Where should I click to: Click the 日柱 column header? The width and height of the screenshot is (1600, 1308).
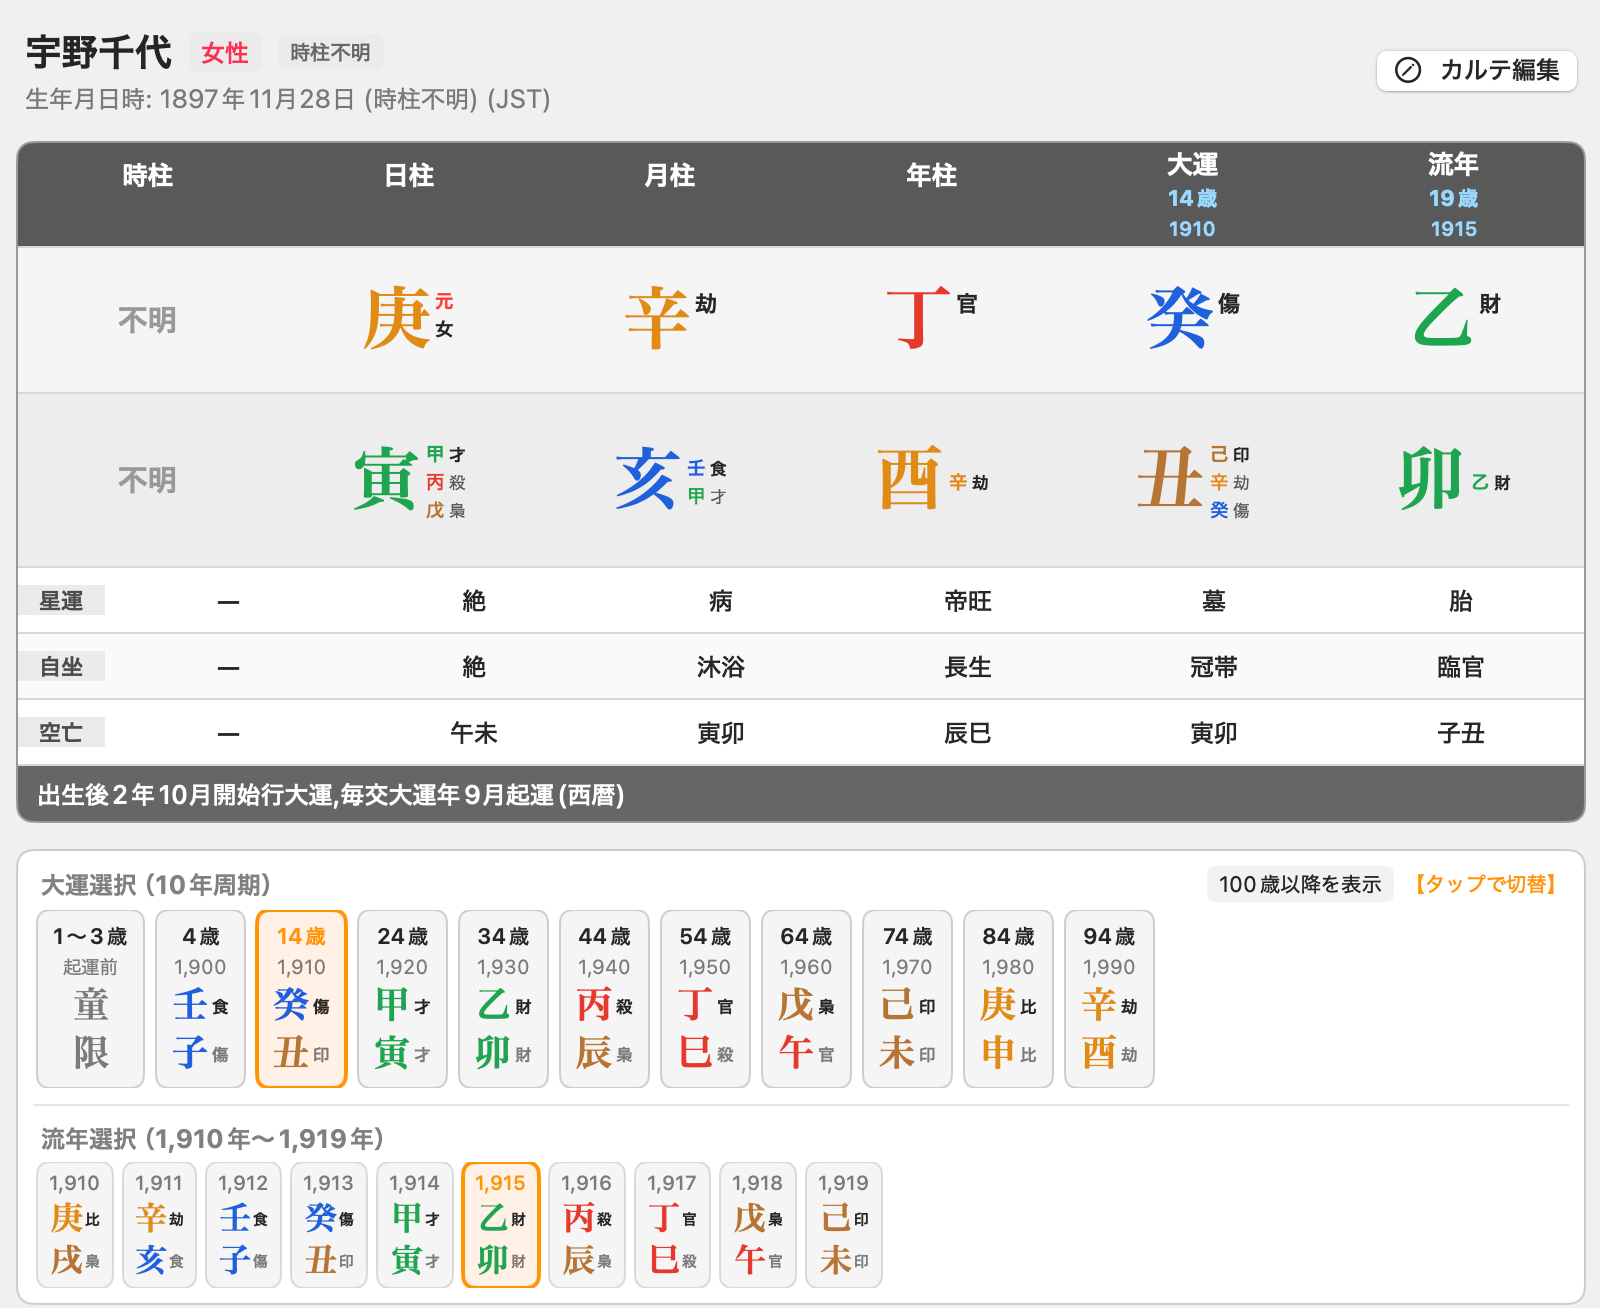point(409,176)
